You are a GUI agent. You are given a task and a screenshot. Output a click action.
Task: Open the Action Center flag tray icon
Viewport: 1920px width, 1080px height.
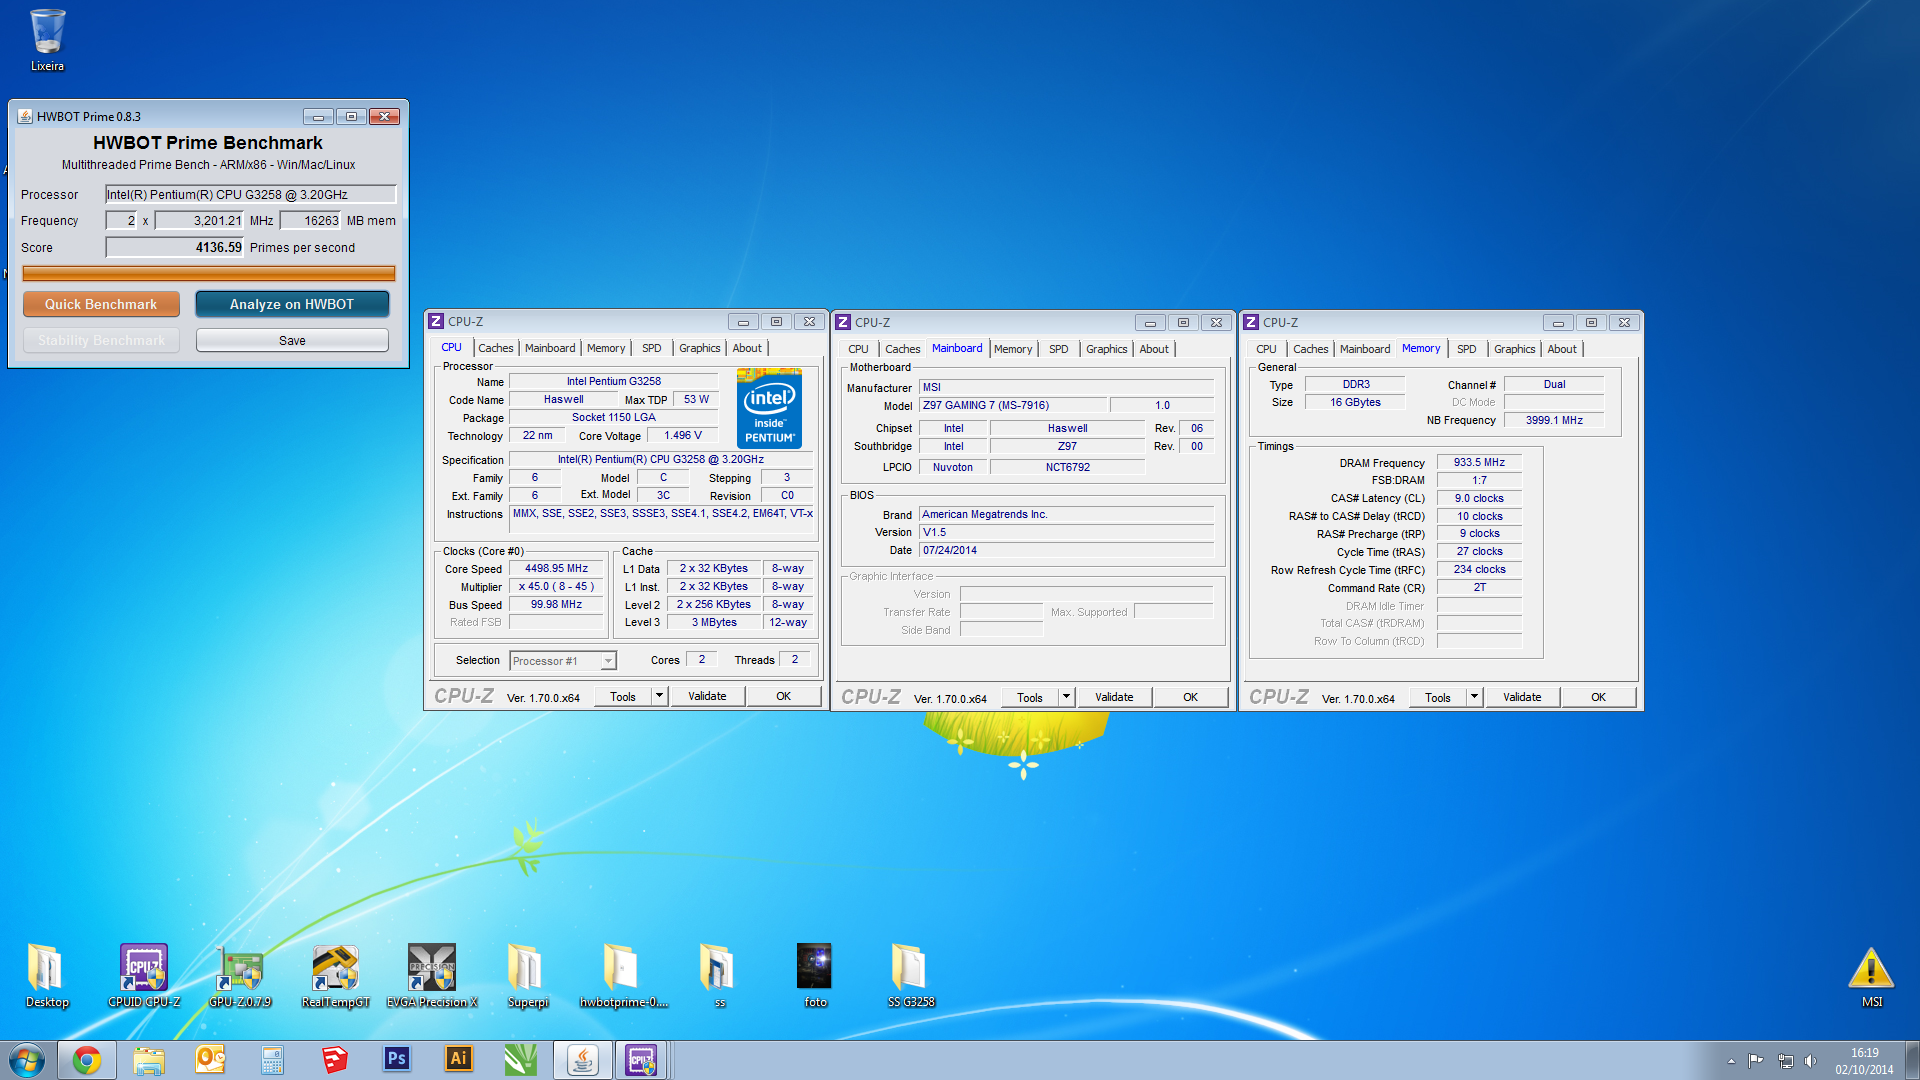click(1755, 1061)
